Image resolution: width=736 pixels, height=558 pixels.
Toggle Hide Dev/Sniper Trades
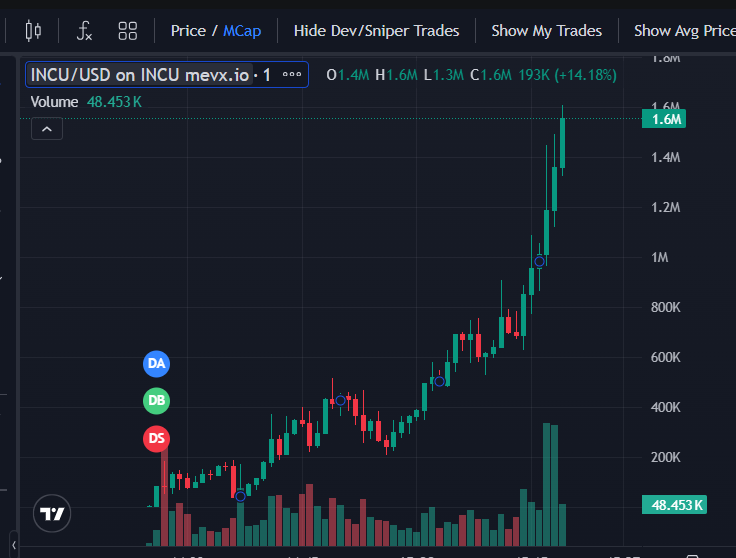[376, 31]
